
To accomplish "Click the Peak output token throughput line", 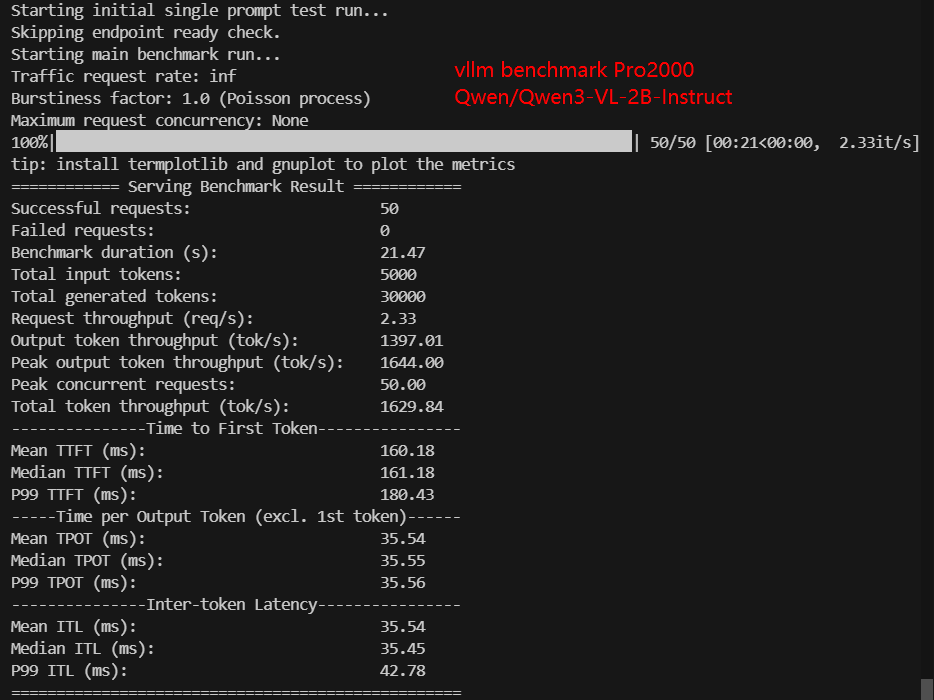I will (228, 363).
